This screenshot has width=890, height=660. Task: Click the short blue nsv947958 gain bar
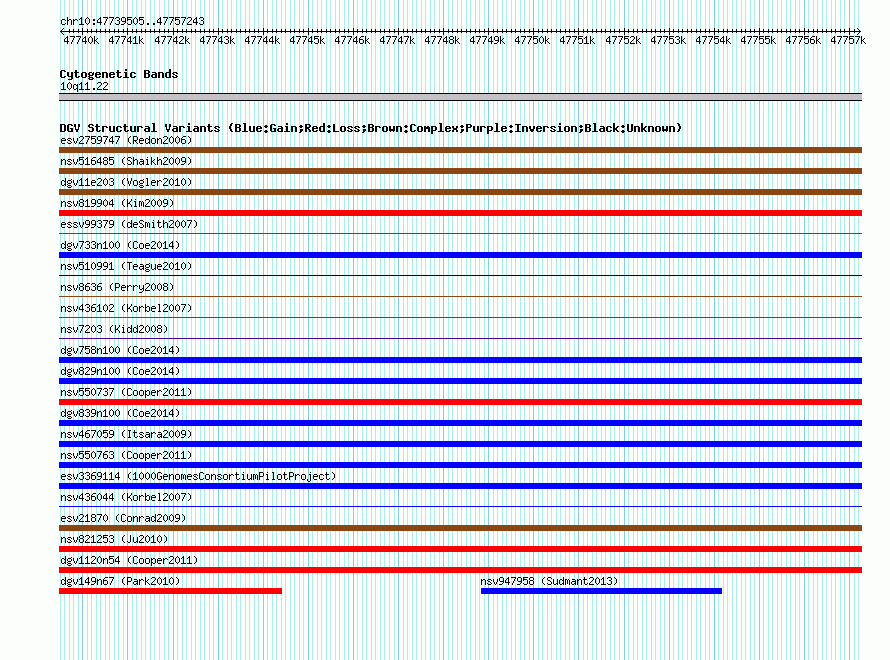pyautogui.click(x=601, y=591)
